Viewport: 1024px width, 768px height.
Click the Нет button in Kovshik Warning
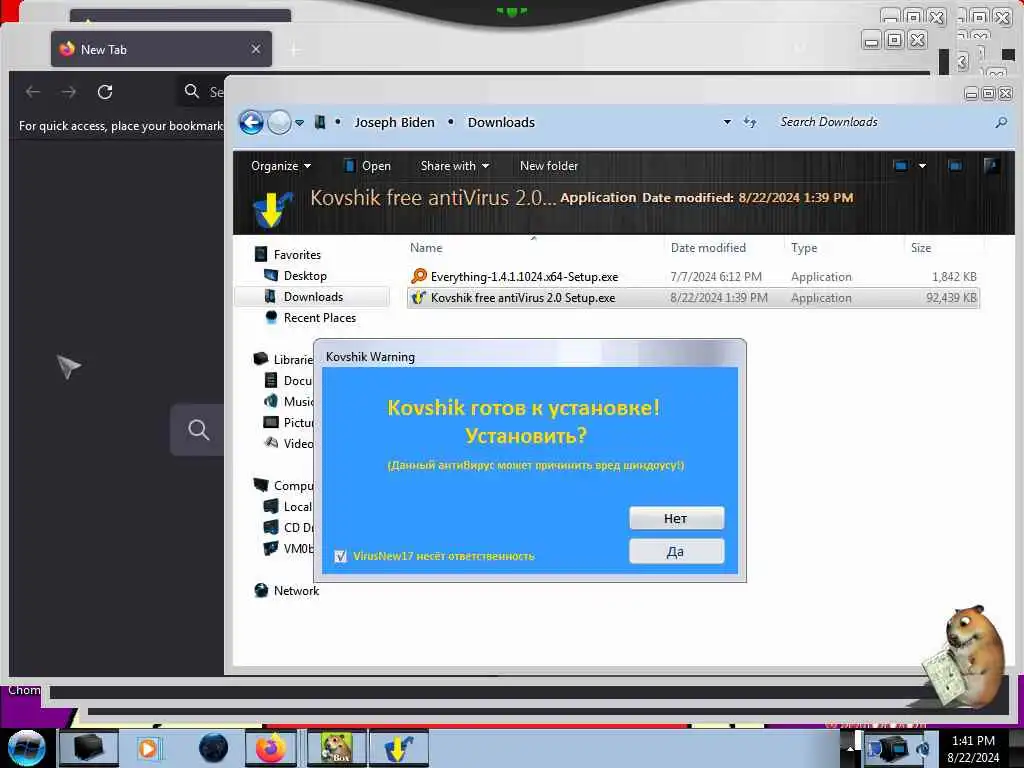pos(676,518)
